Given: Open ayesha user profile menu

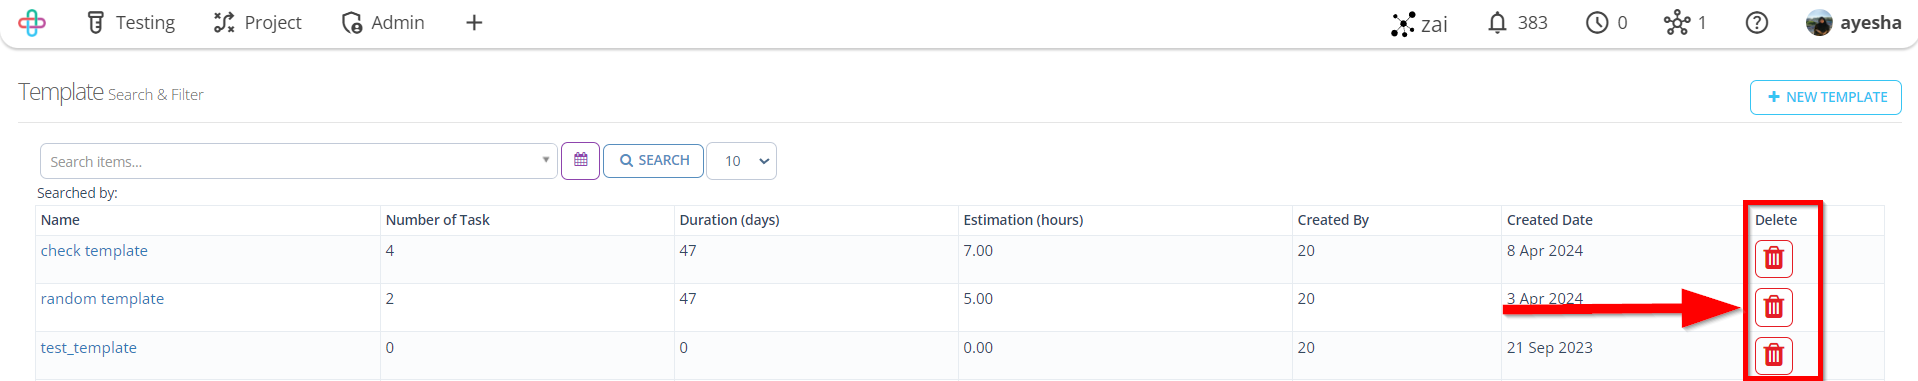Looking at the screenshot, I should click(1854, 22).
